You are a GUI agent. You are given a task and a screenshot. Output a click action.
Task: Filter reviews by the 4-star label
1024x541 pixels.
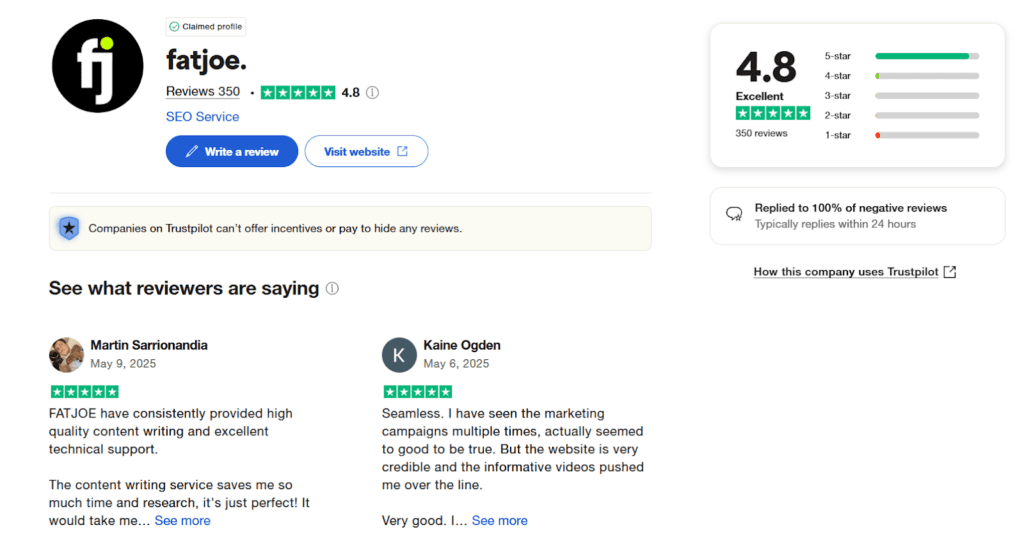(x=837, y=76)
